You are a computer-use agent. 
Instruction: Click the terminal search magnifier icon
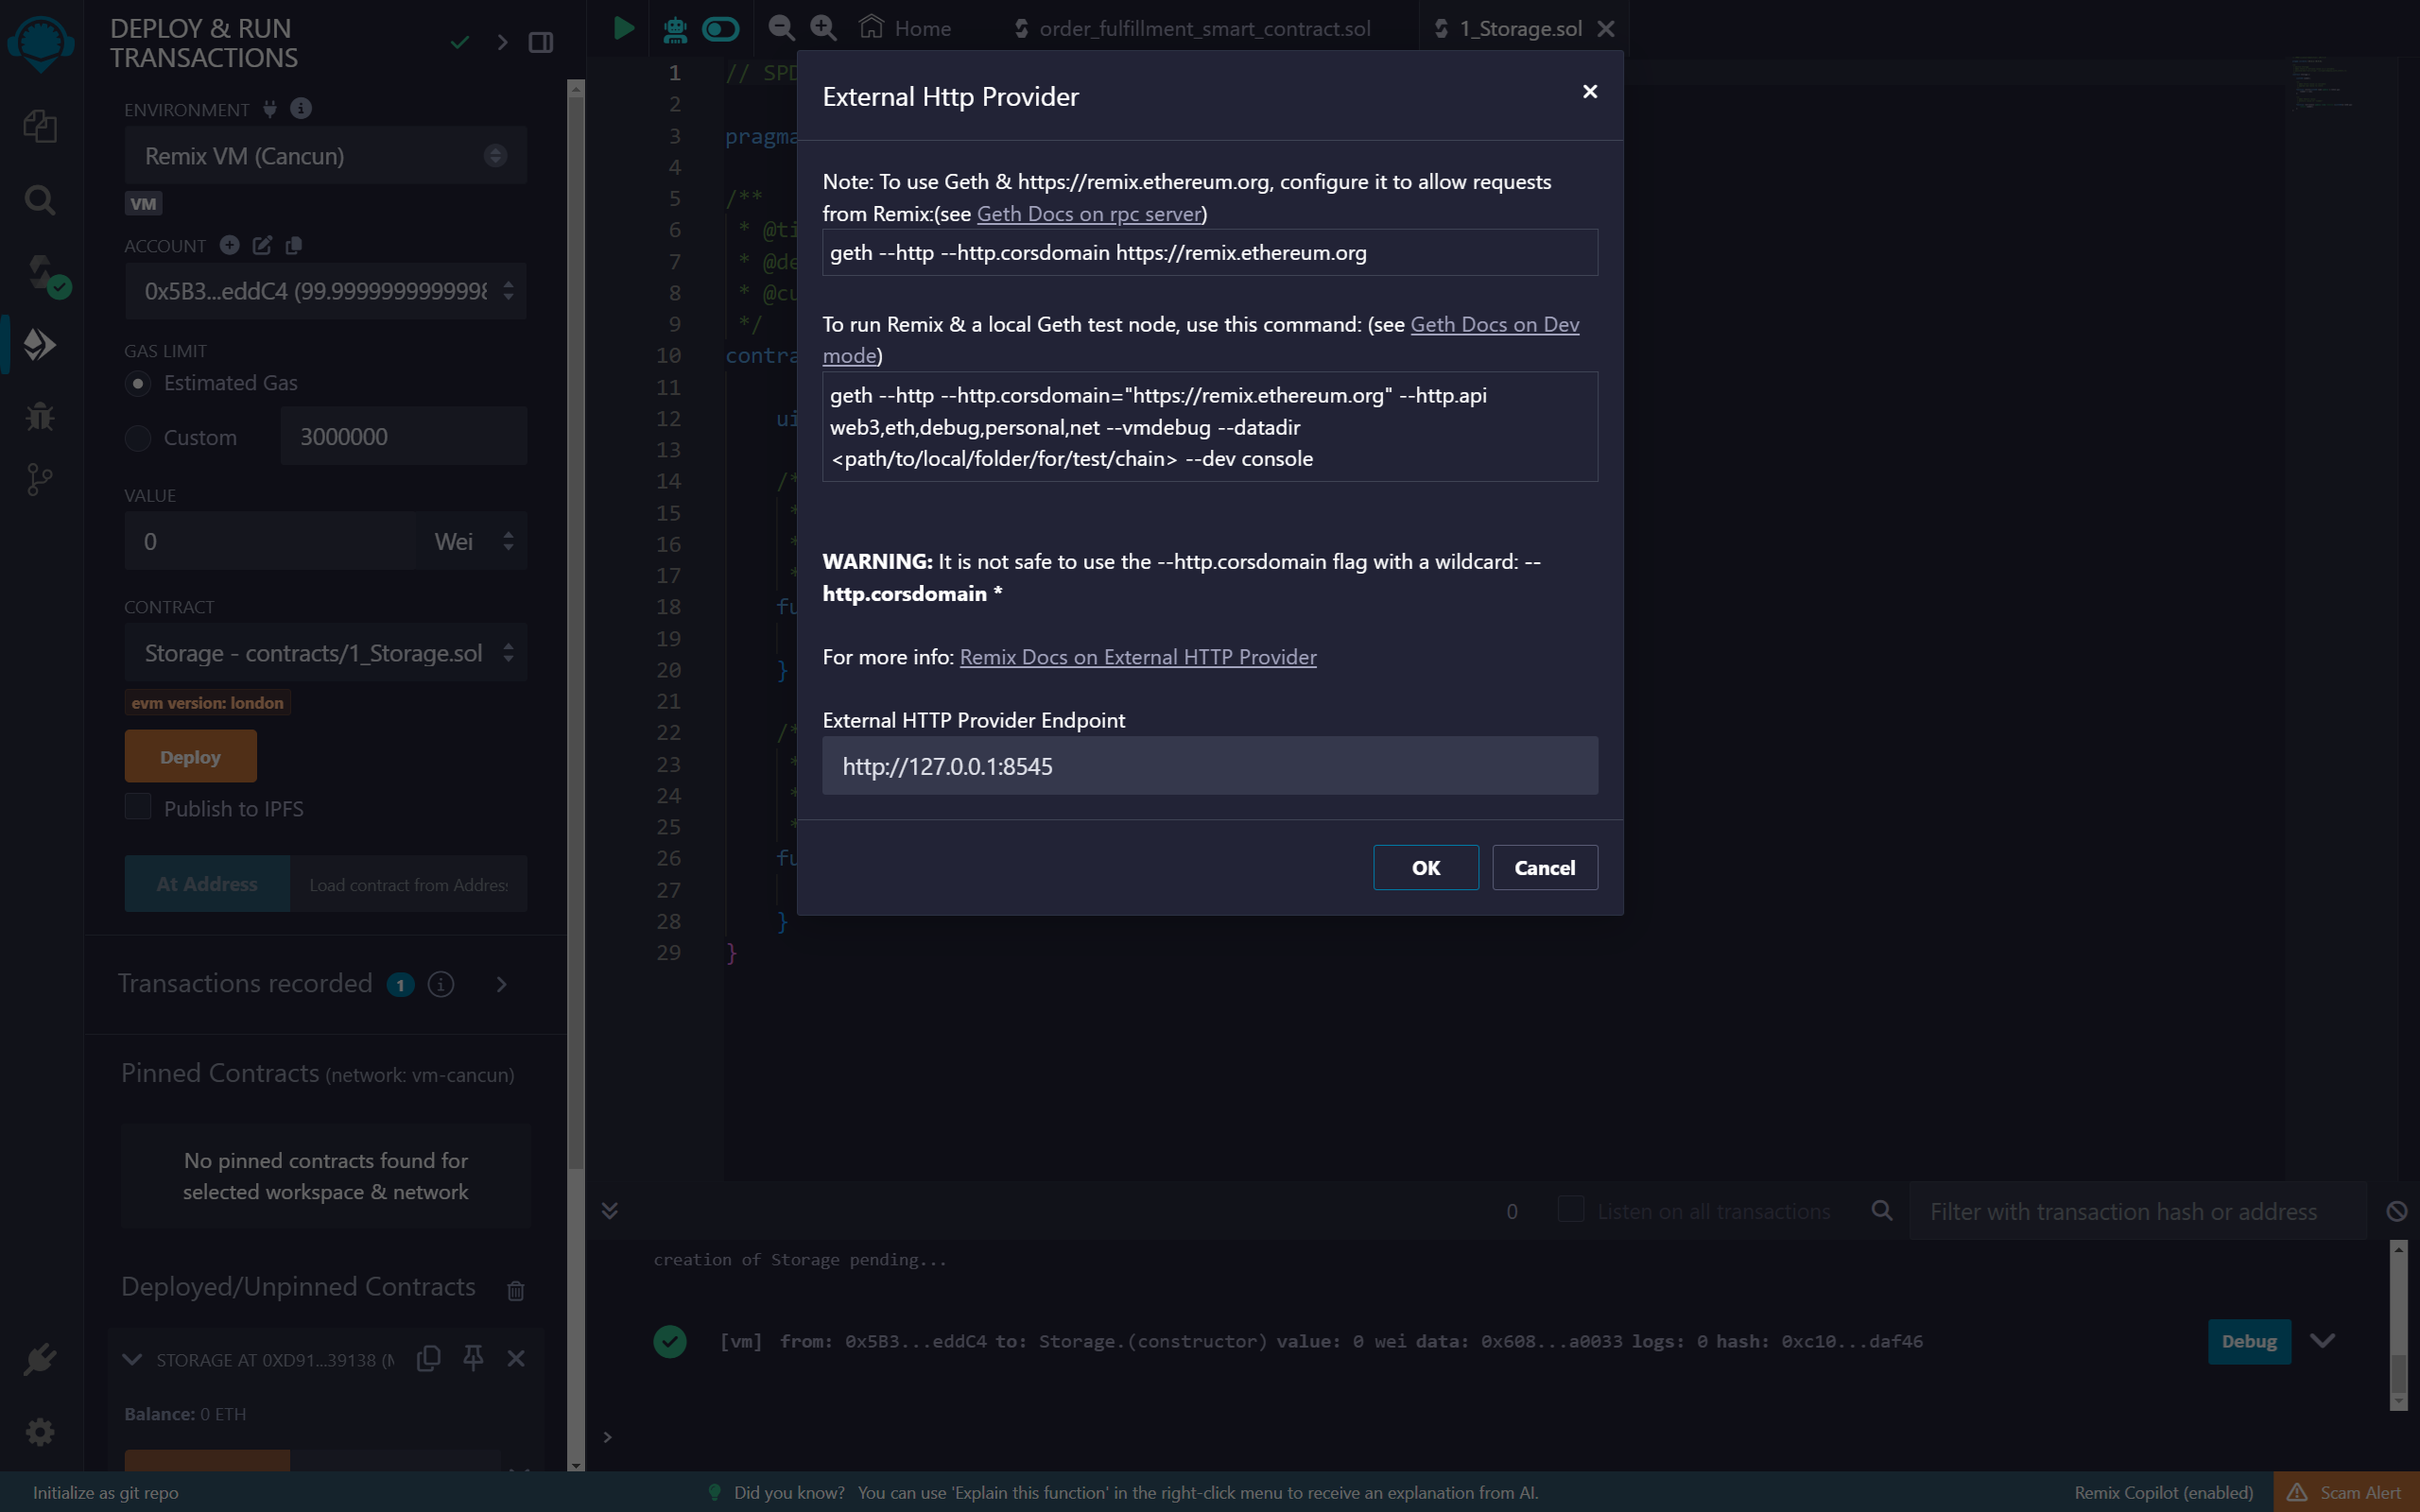coord(1882,1211)
